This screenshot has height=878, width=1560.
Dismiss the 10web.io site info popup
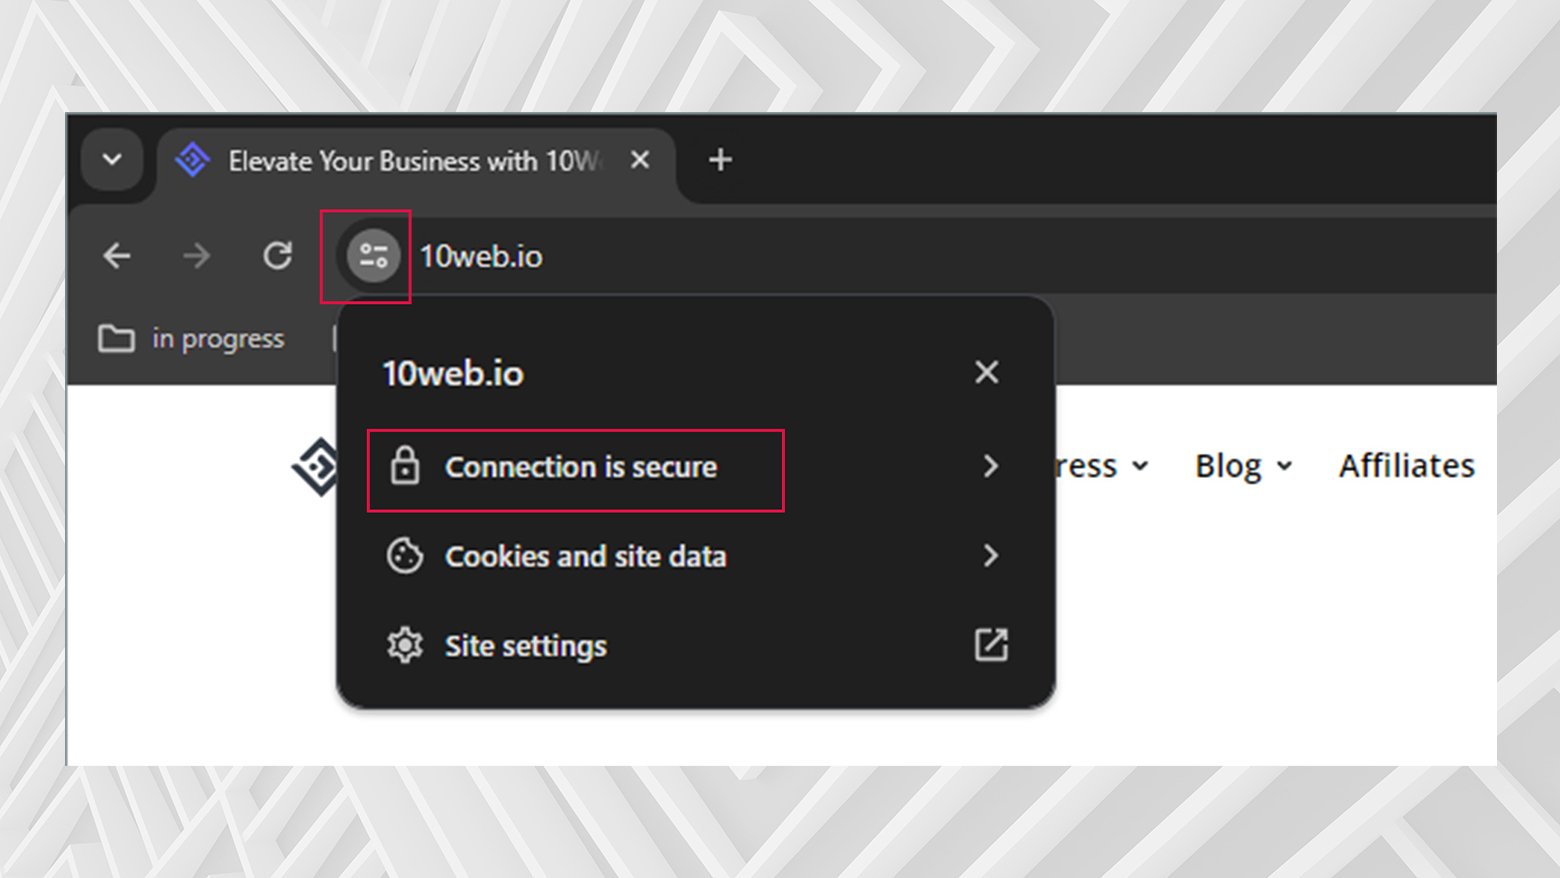pos(986,372)
